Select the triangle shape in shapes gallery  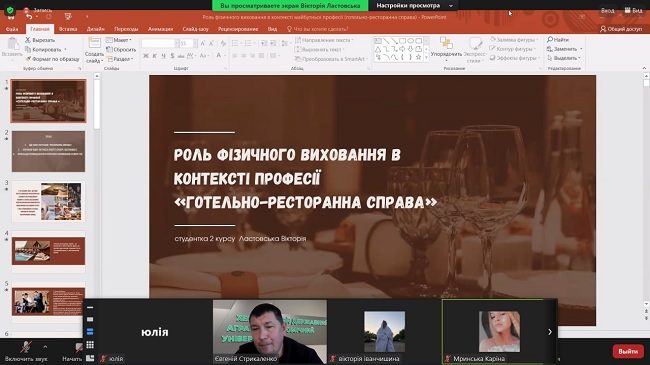(378, 49)
